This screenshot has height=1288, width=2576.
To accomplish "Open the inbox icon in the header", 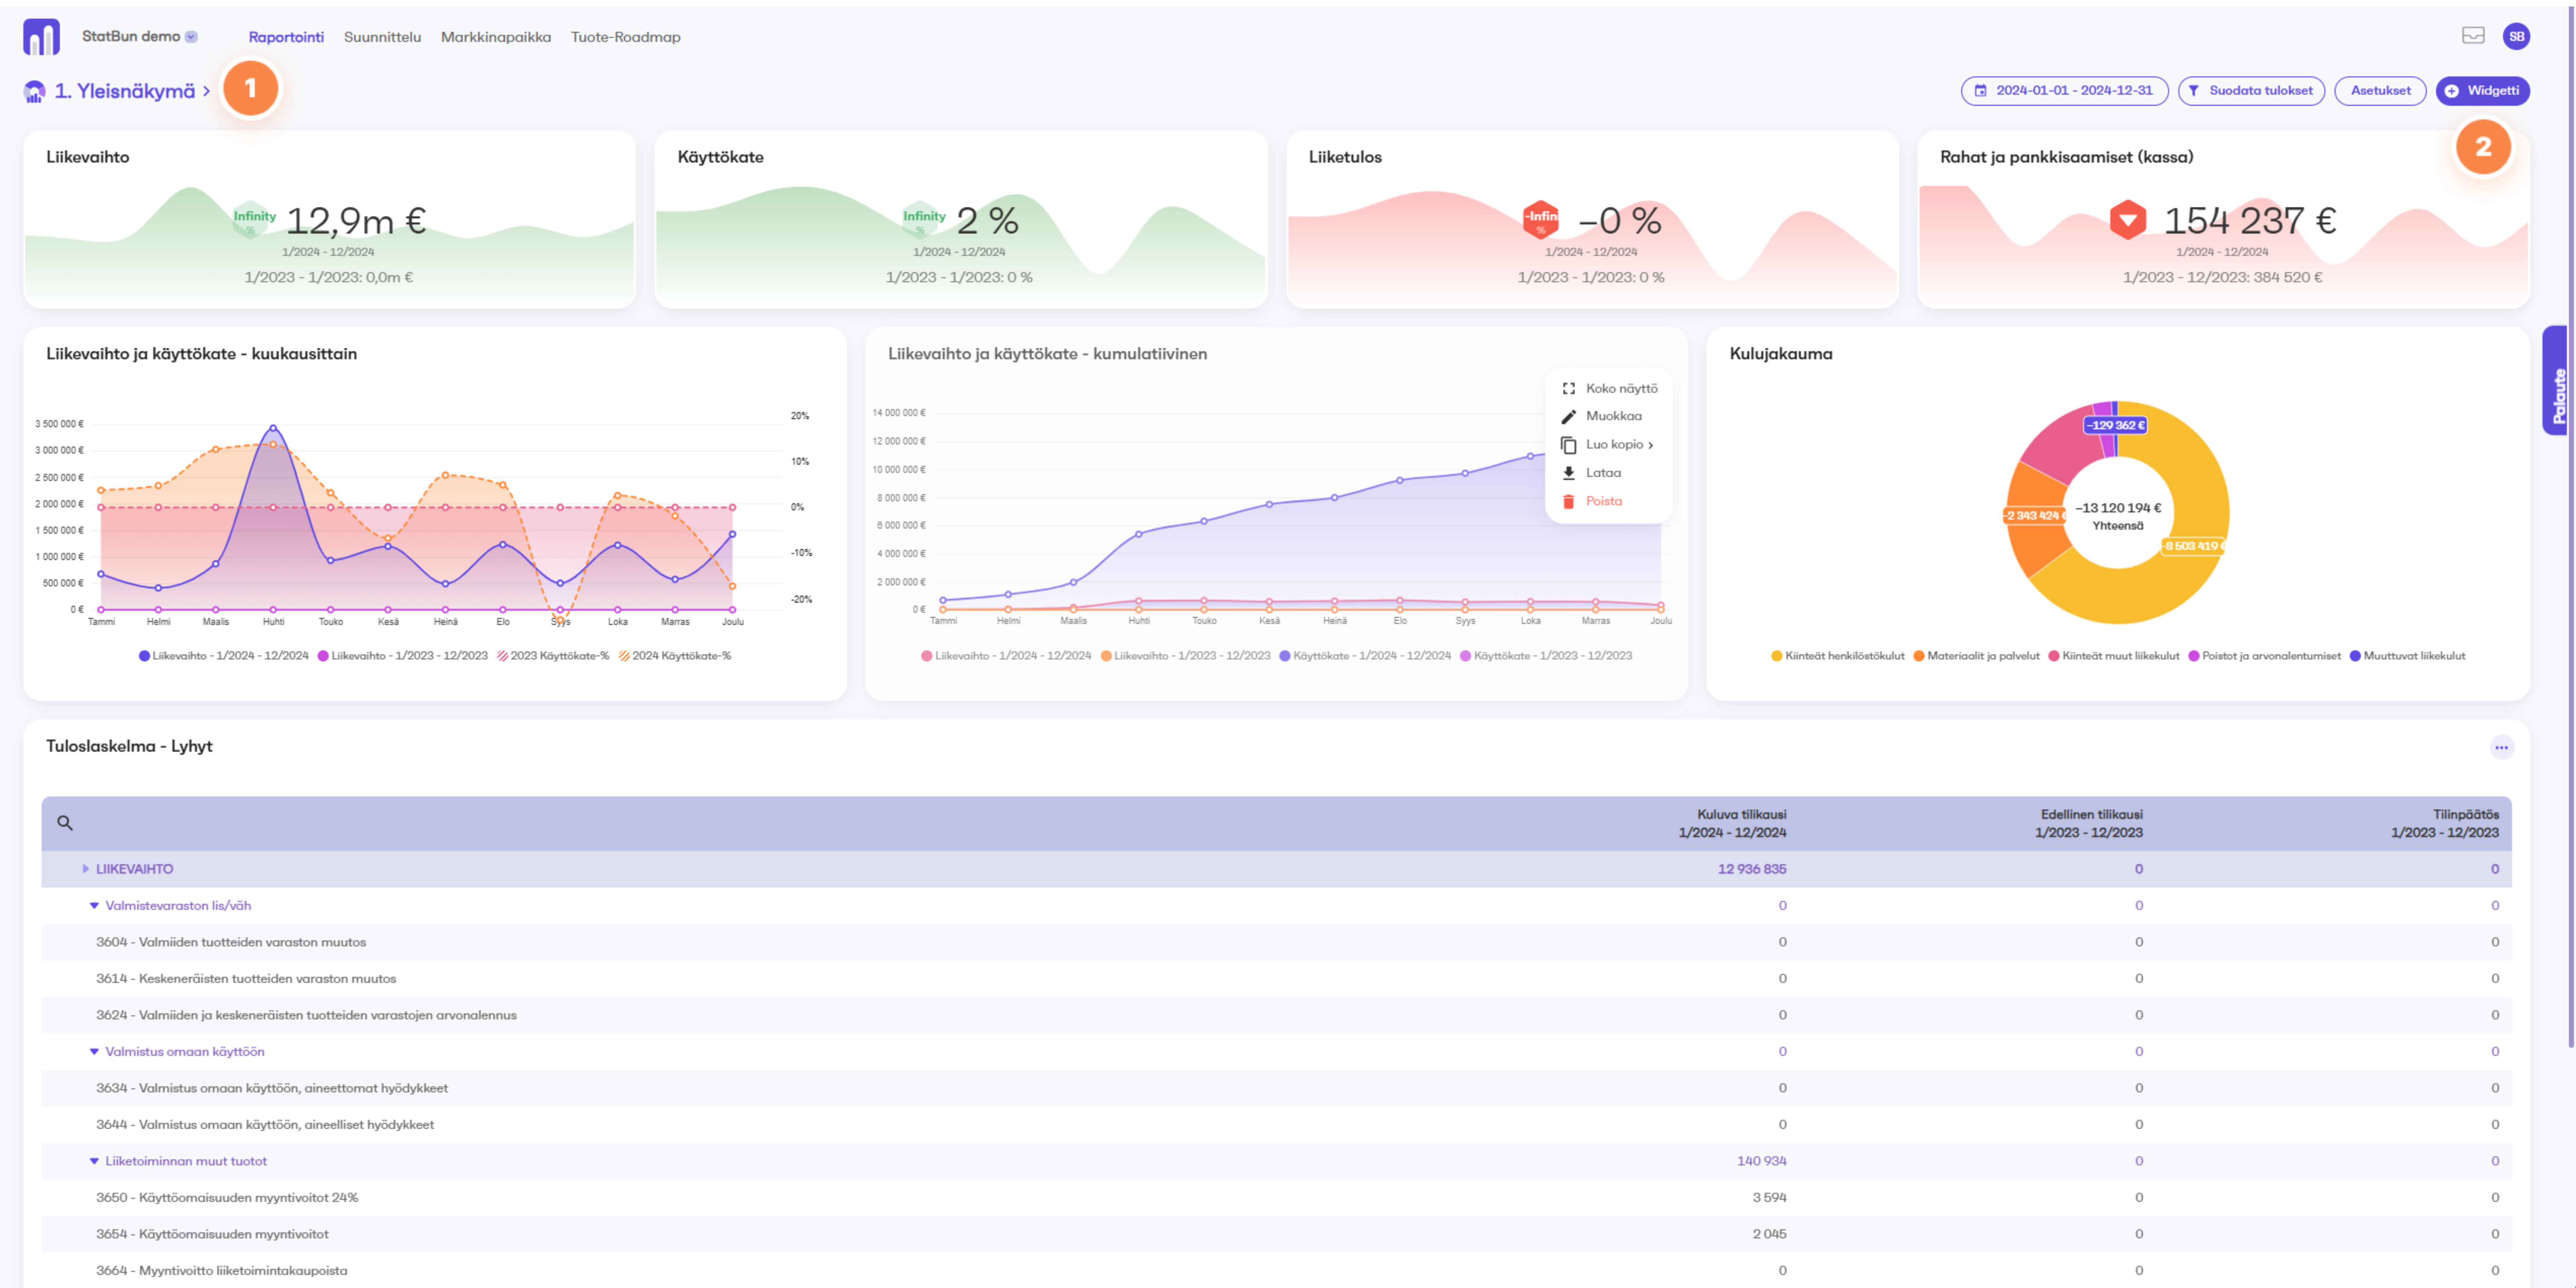I will click(x=2473, y=36).
